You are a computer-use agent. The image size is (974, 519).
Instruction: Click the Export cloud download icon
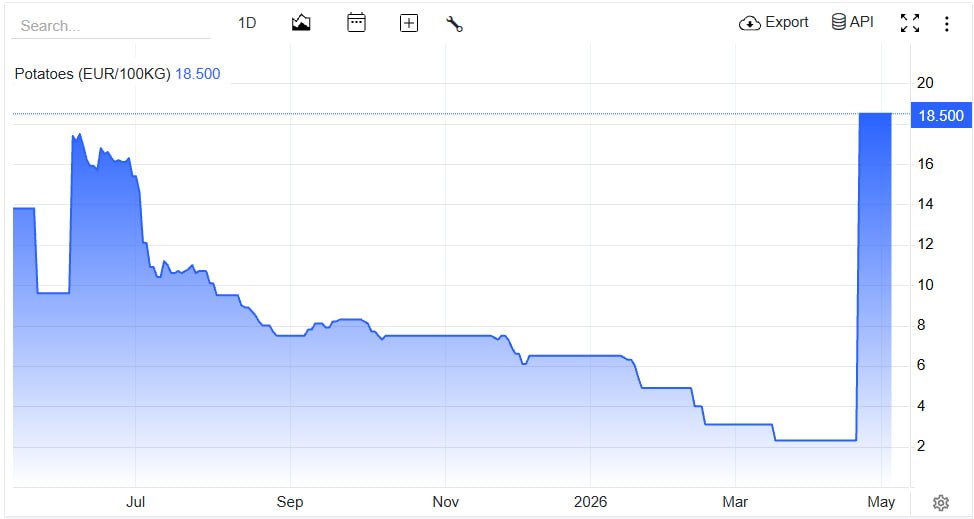tap(749, 23)
